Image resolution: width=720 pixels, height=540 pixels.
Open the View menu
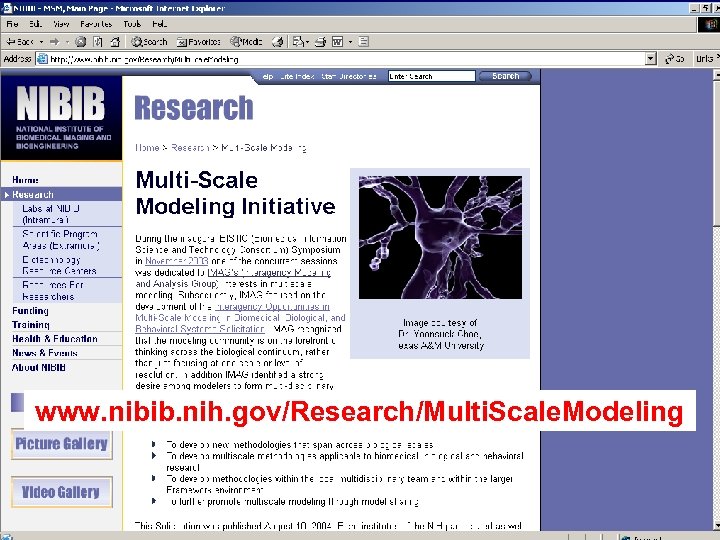click(x=61, y=24)
